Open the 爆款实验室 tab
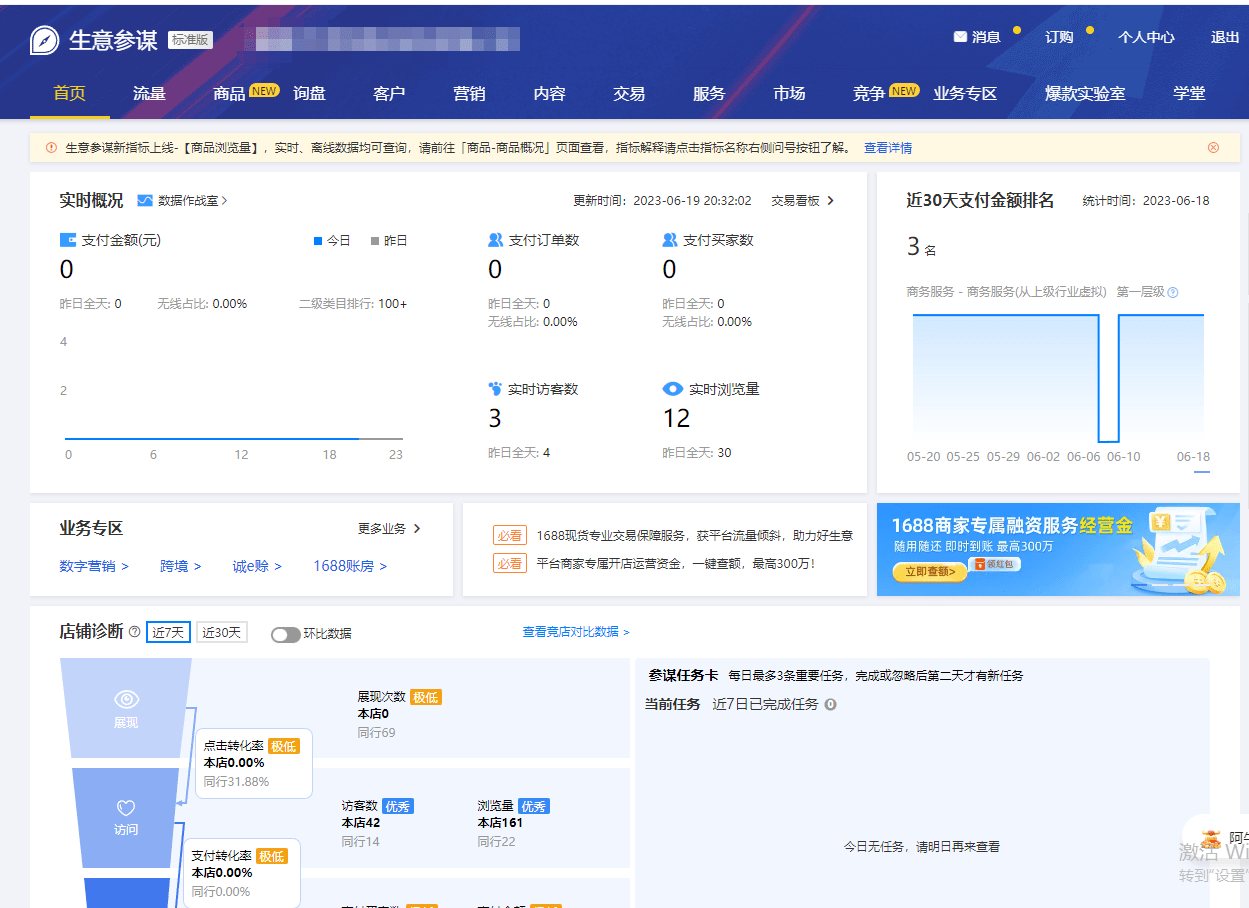This screenshot has width=1249, height=908. [x=1086, y=93]
